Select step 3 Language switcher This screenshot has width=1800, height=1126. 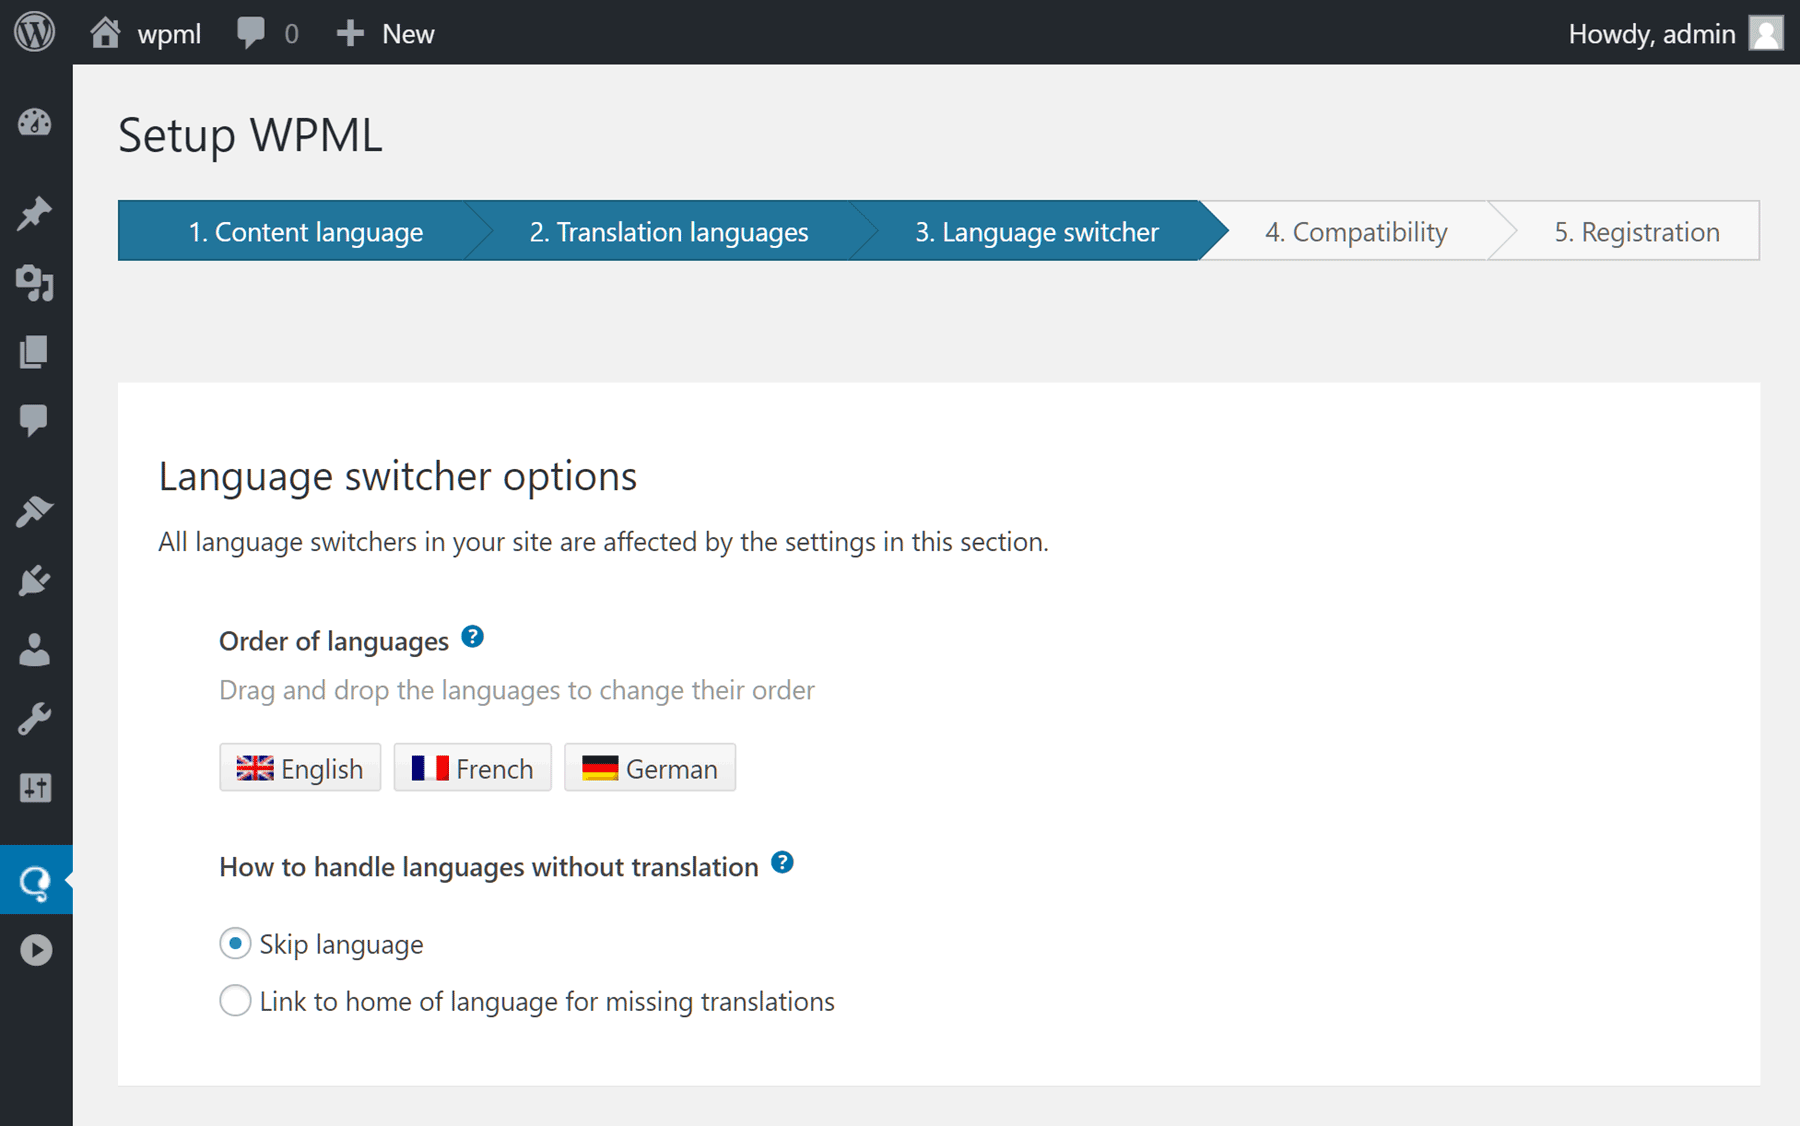1037,231
